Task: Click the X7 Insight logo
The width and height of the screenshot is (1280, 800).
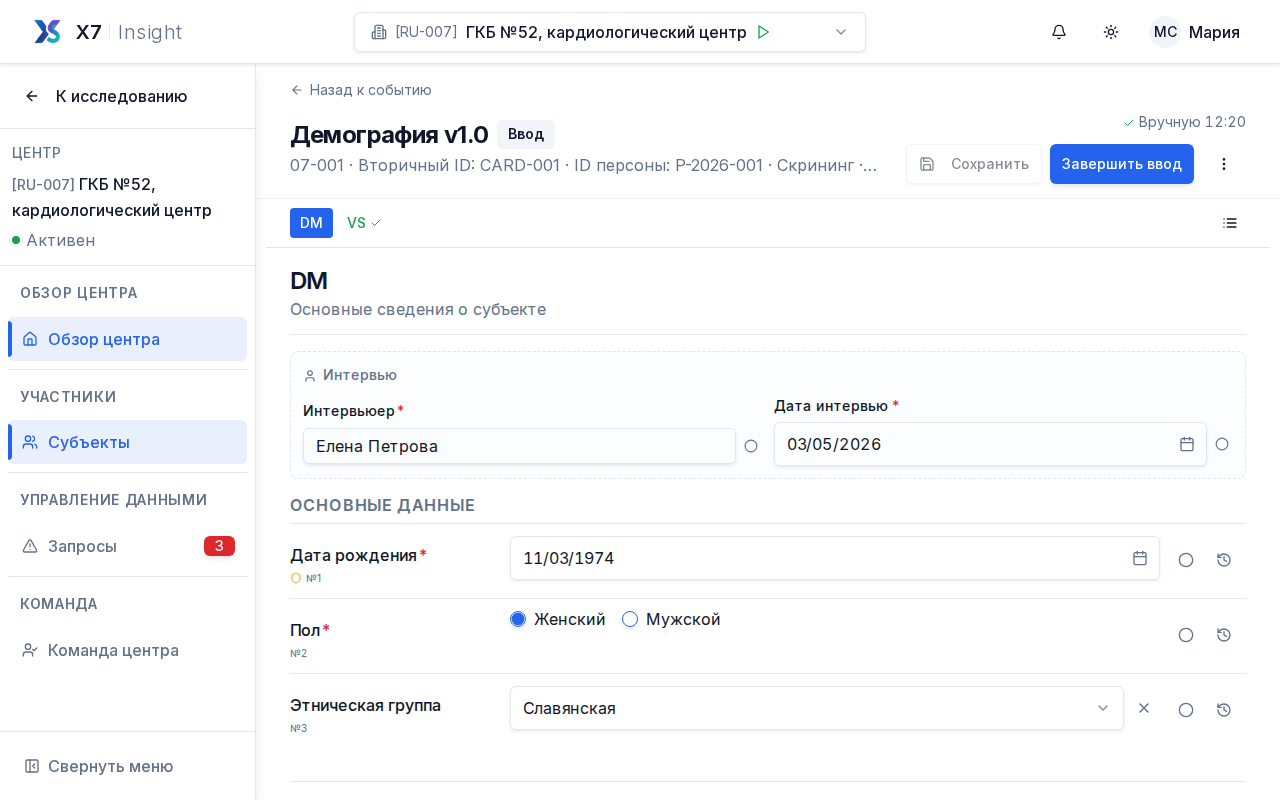Action: pos(107,32)
